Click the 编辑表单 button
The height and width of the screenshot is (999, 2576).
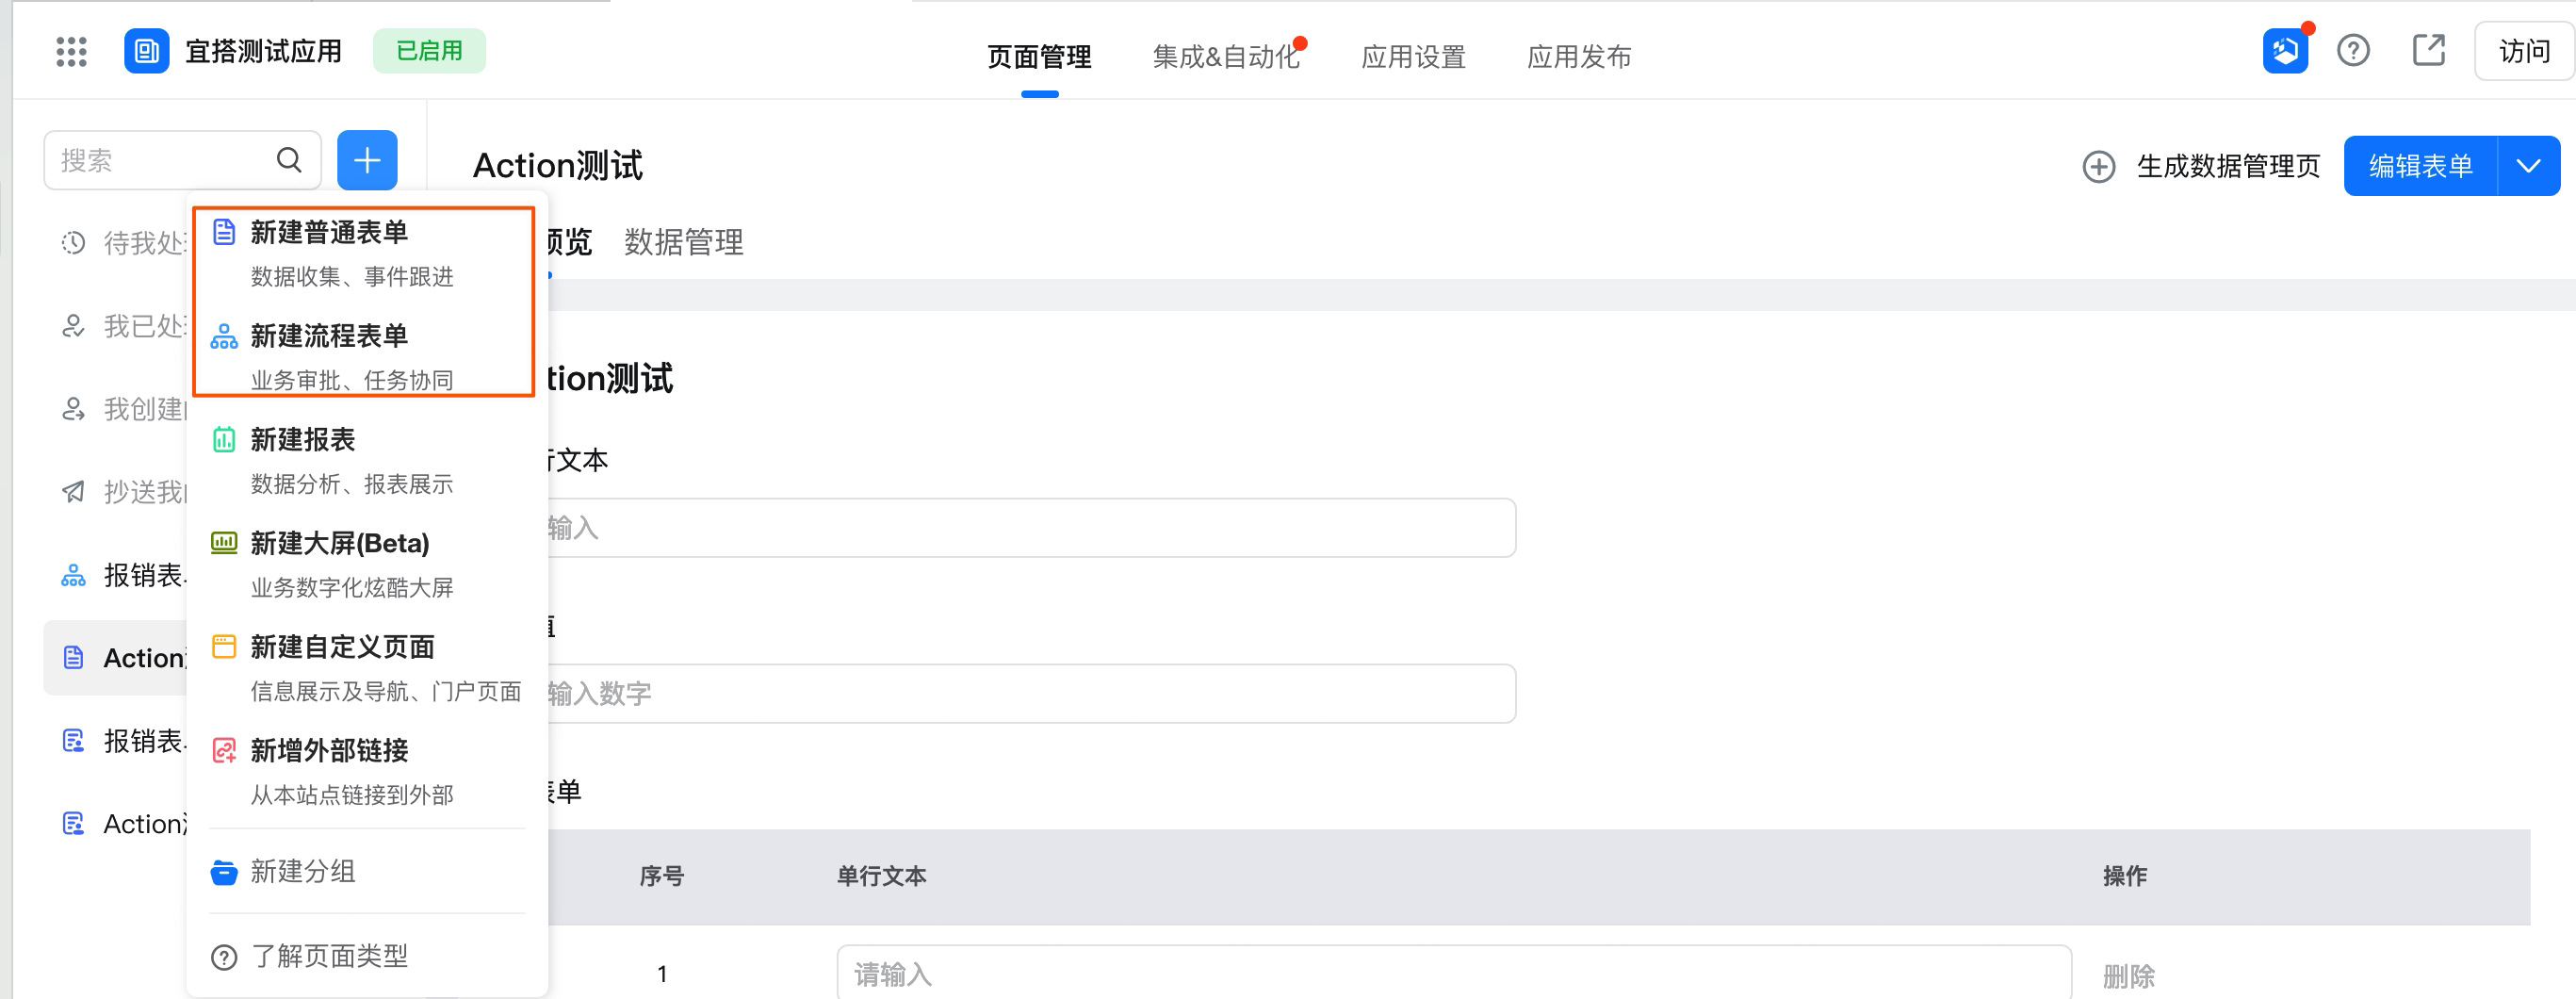click(2420, 166)
